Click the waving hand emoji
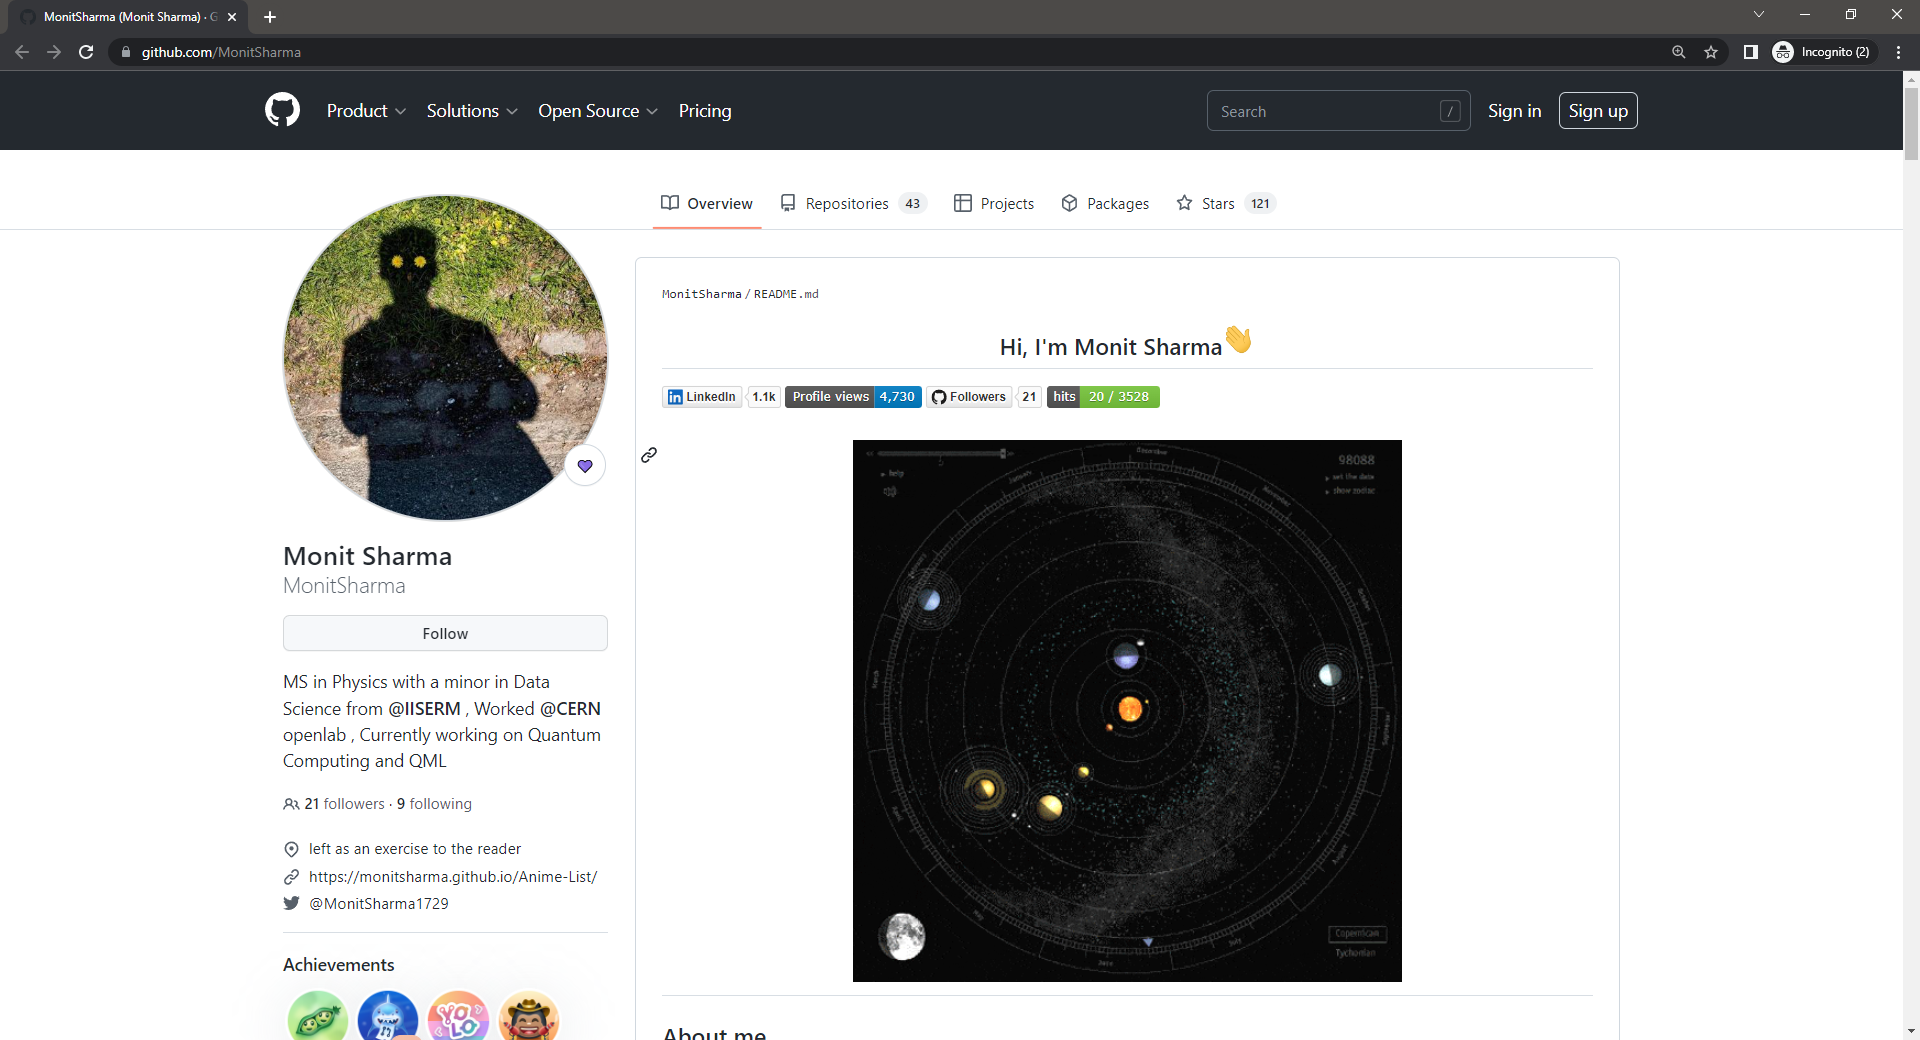Screen dimensions: 1920x1040 pos(1239,340)
